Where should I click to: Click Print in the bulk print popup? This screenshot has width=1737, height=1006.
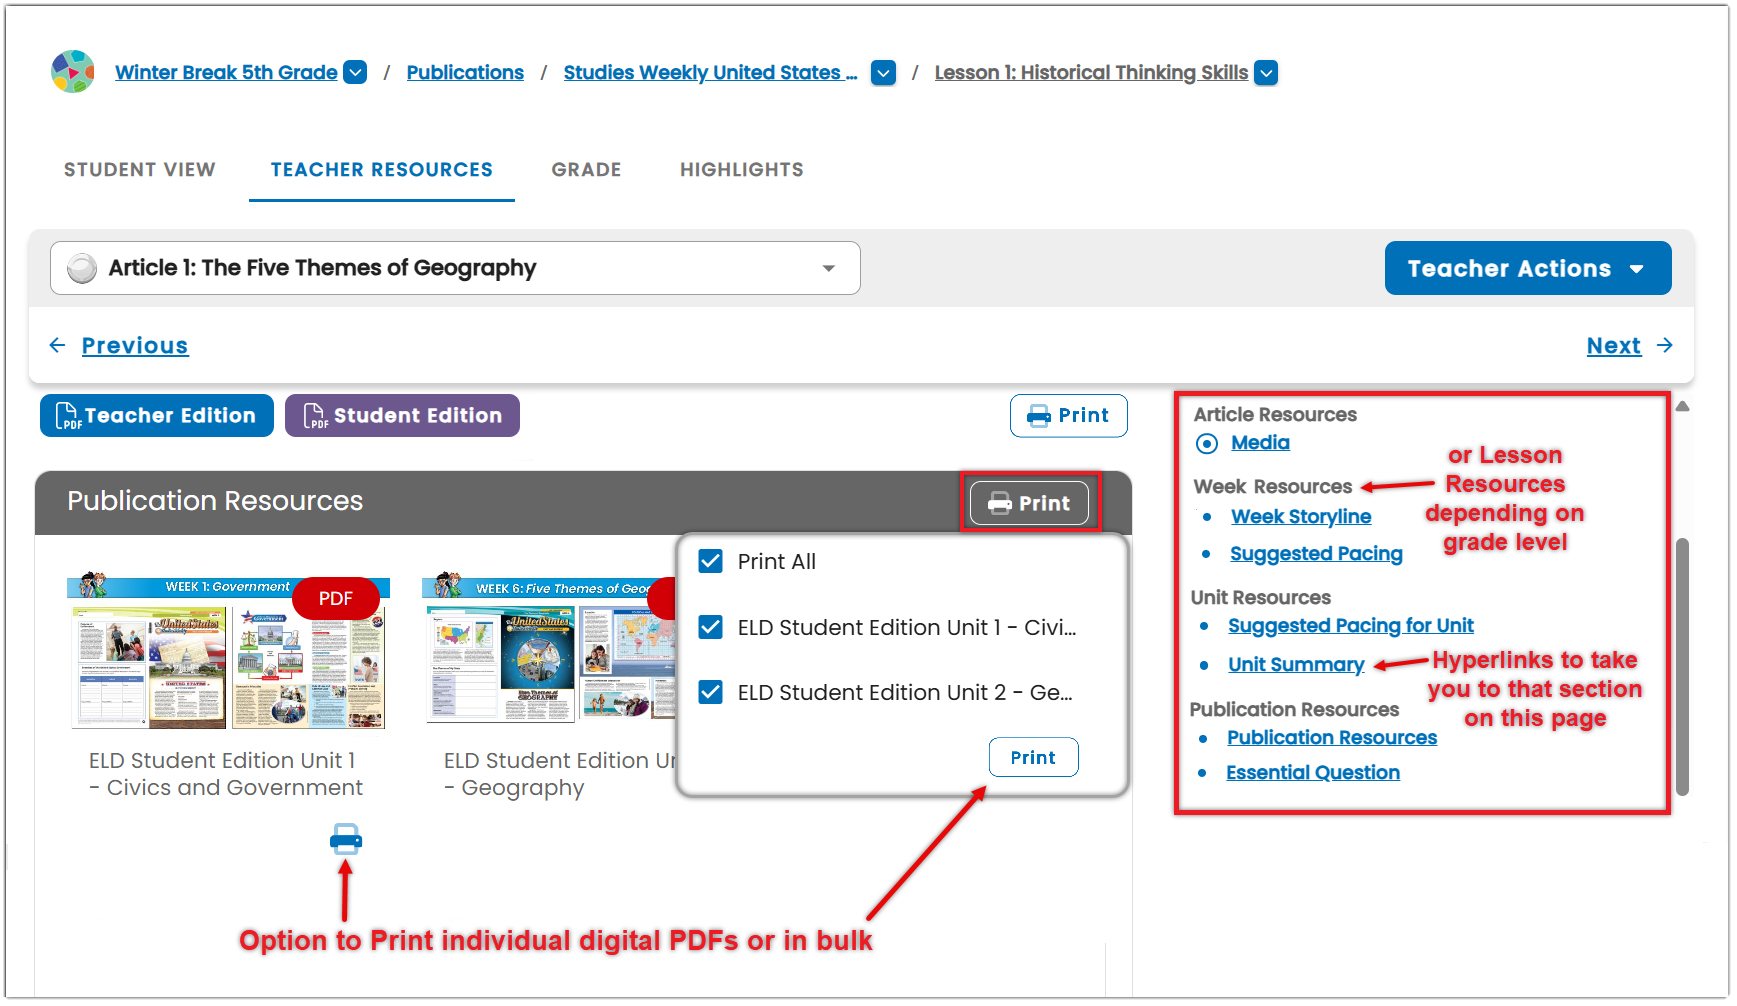1033,757
